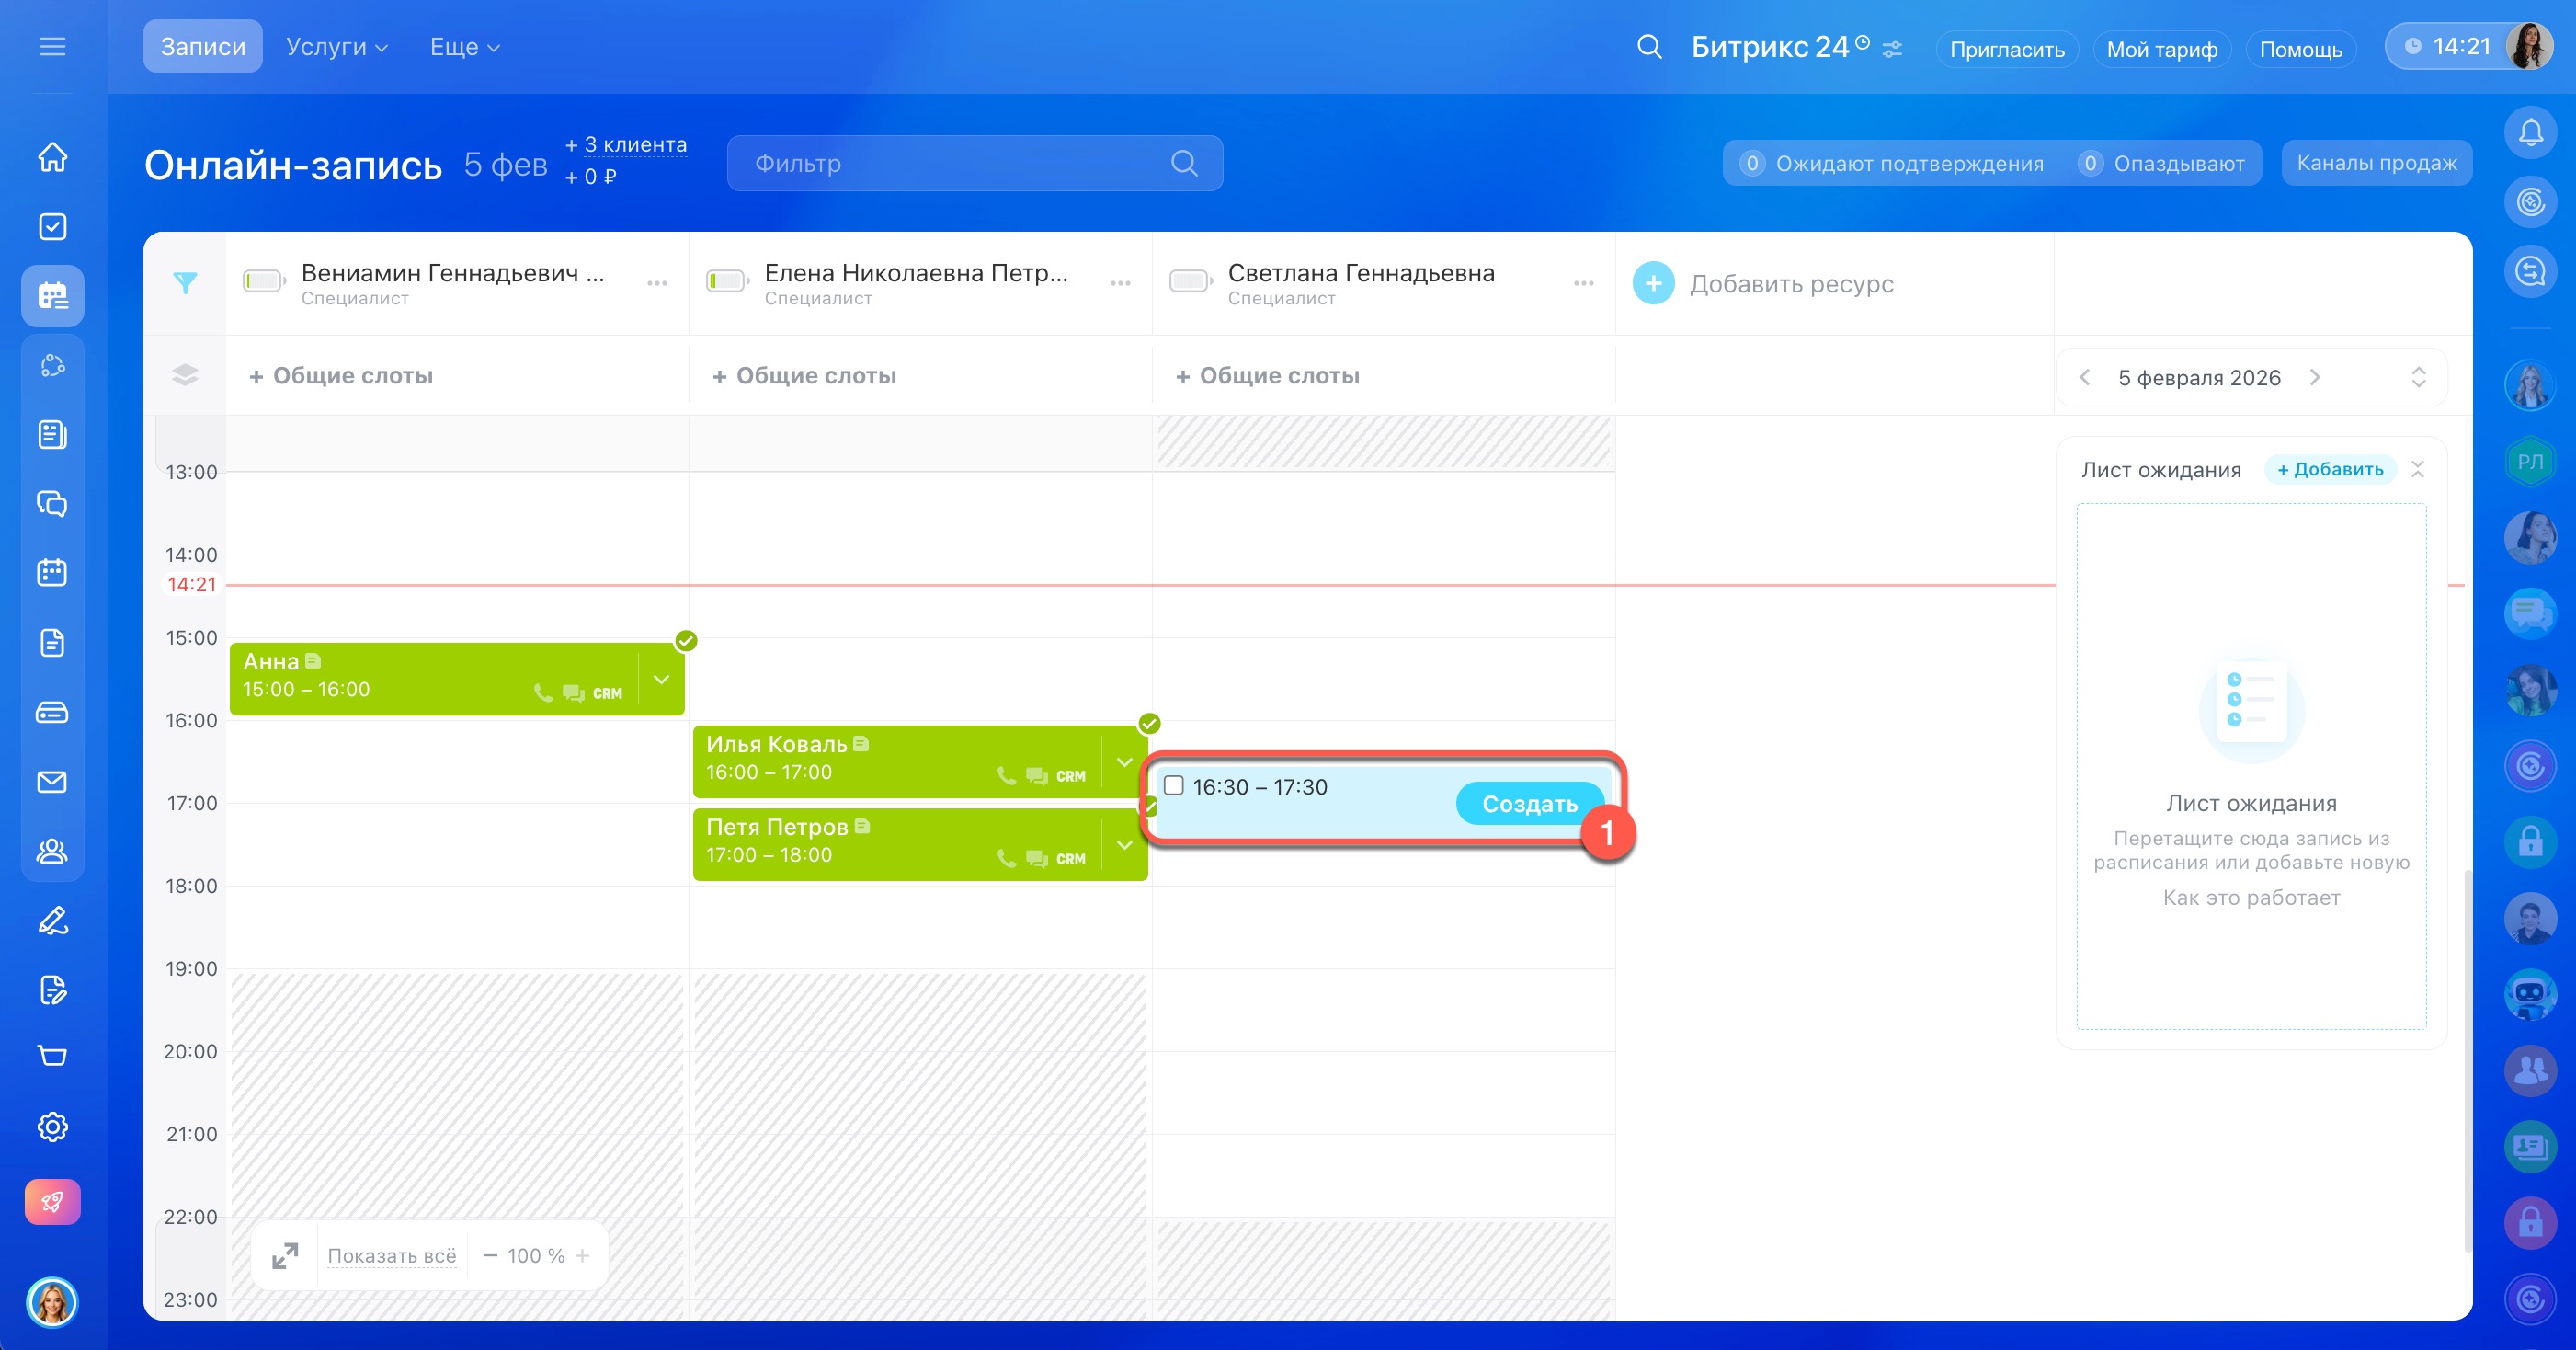Expand the Петя Петров booking chevron

(x=1124, y=845)
